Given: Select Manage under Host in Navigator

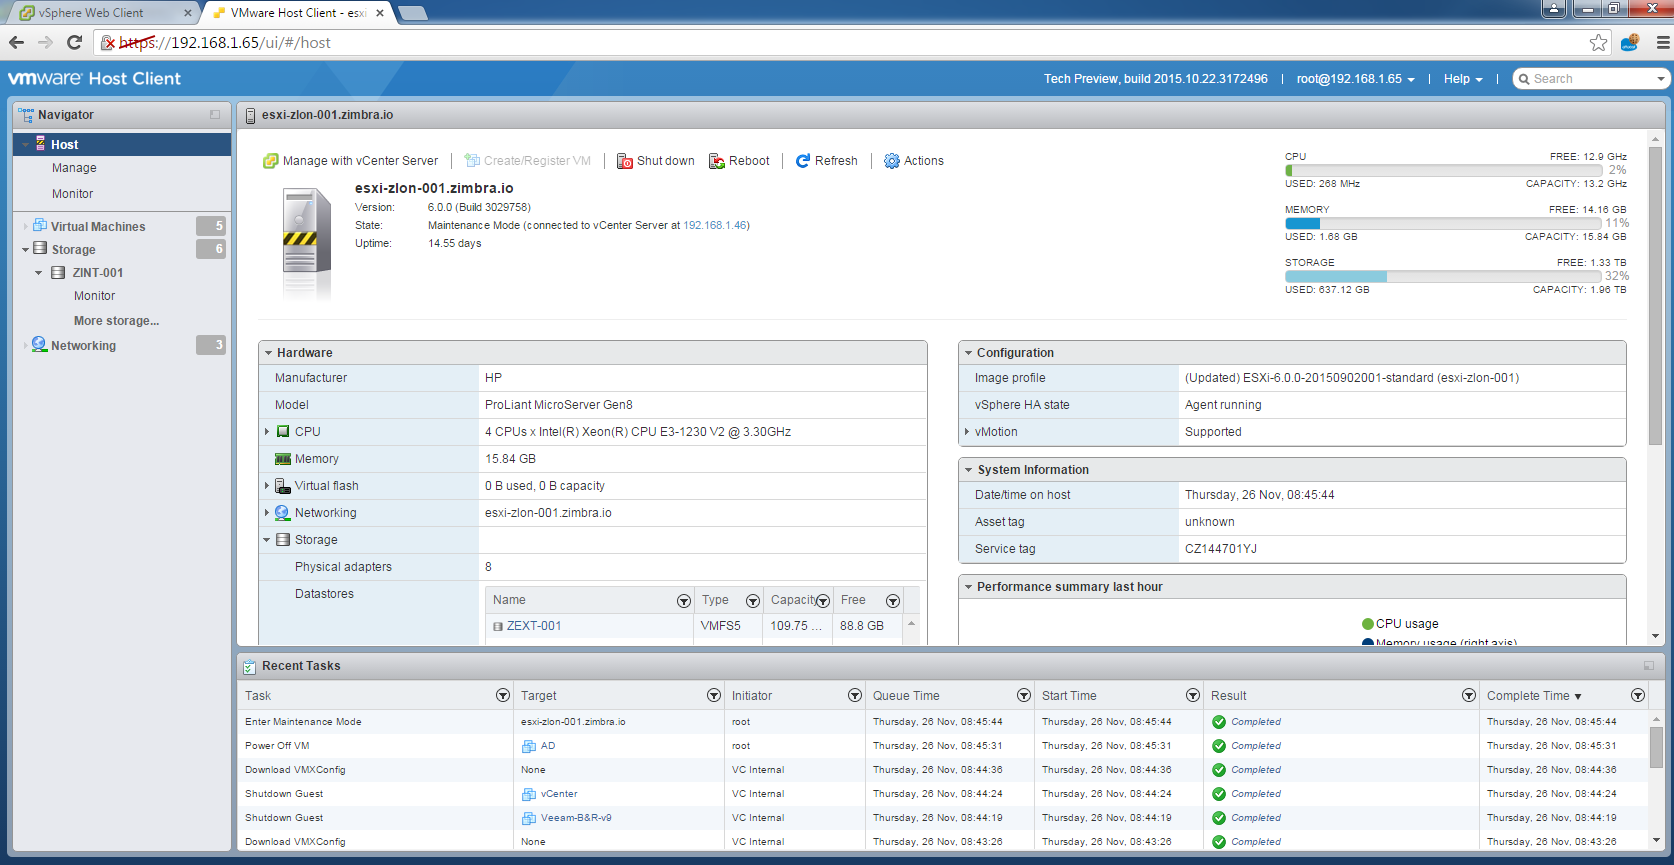Looking at the screenshot, I should pyautogui.click(x=74, y=168).
